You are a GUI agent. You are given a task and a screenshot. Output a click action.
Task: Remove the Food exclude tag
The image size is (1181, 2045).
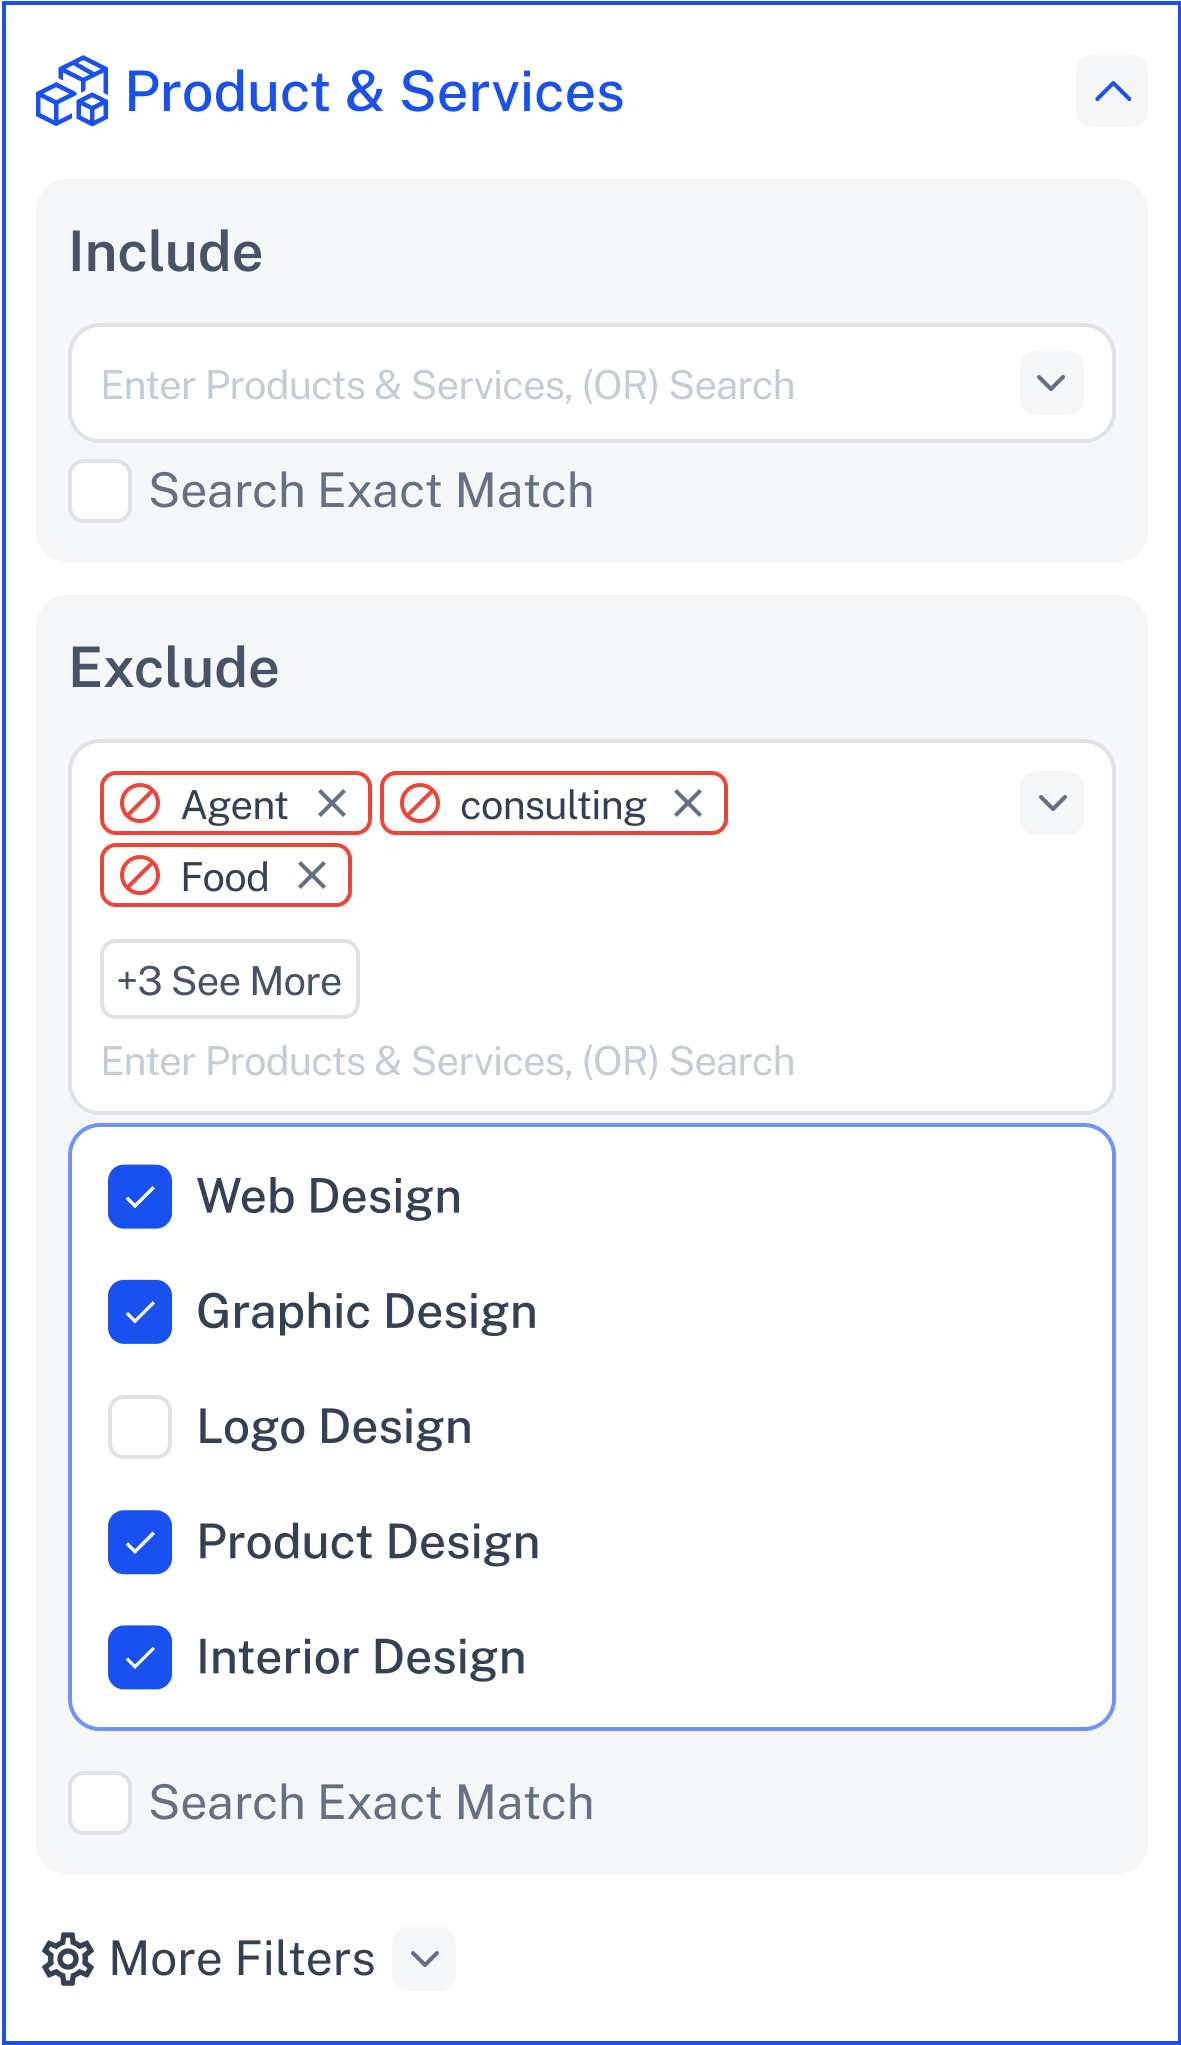(x=312, y=875)
